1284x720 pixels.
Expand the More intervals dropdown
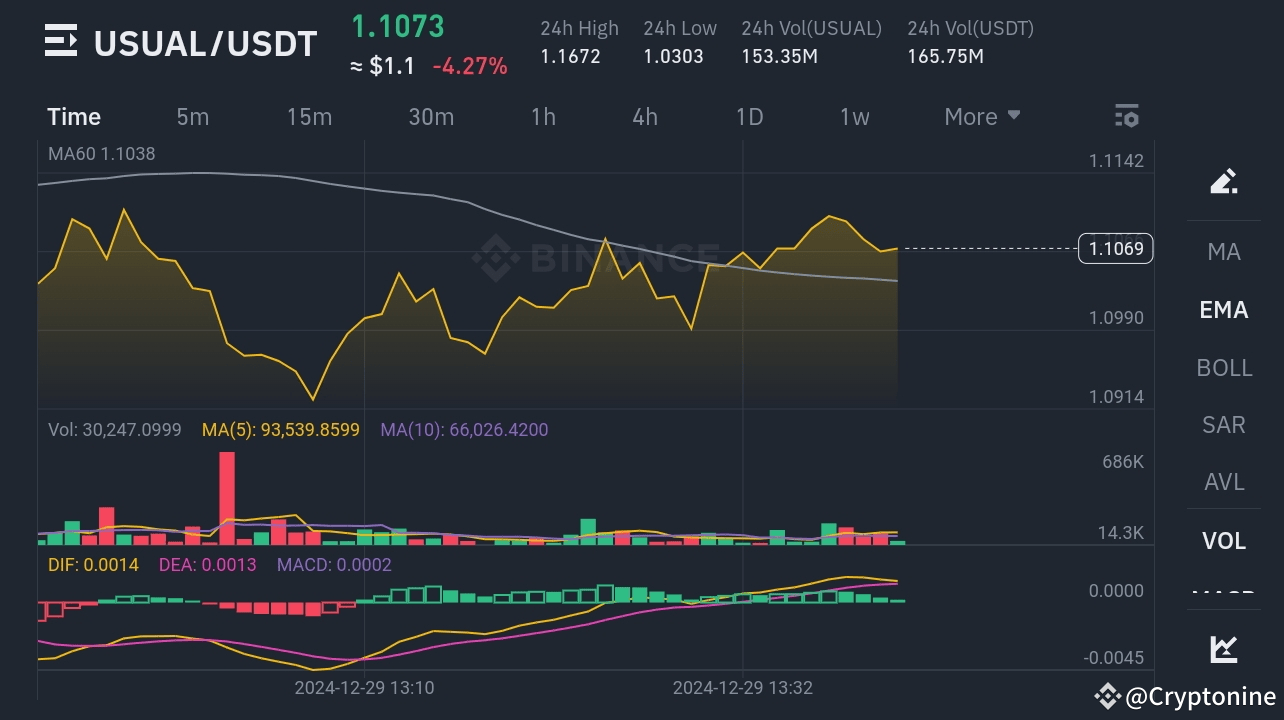982,117
